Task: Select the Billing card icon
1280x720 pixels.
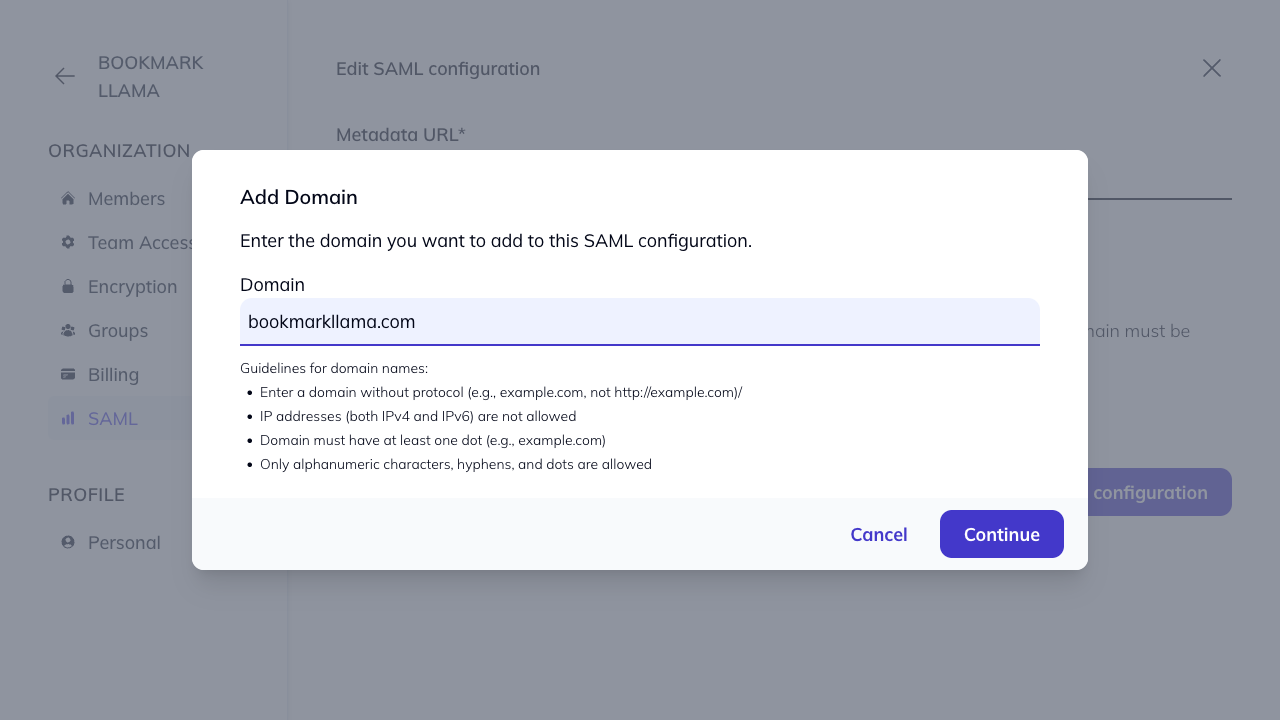Action: [66, 374]
